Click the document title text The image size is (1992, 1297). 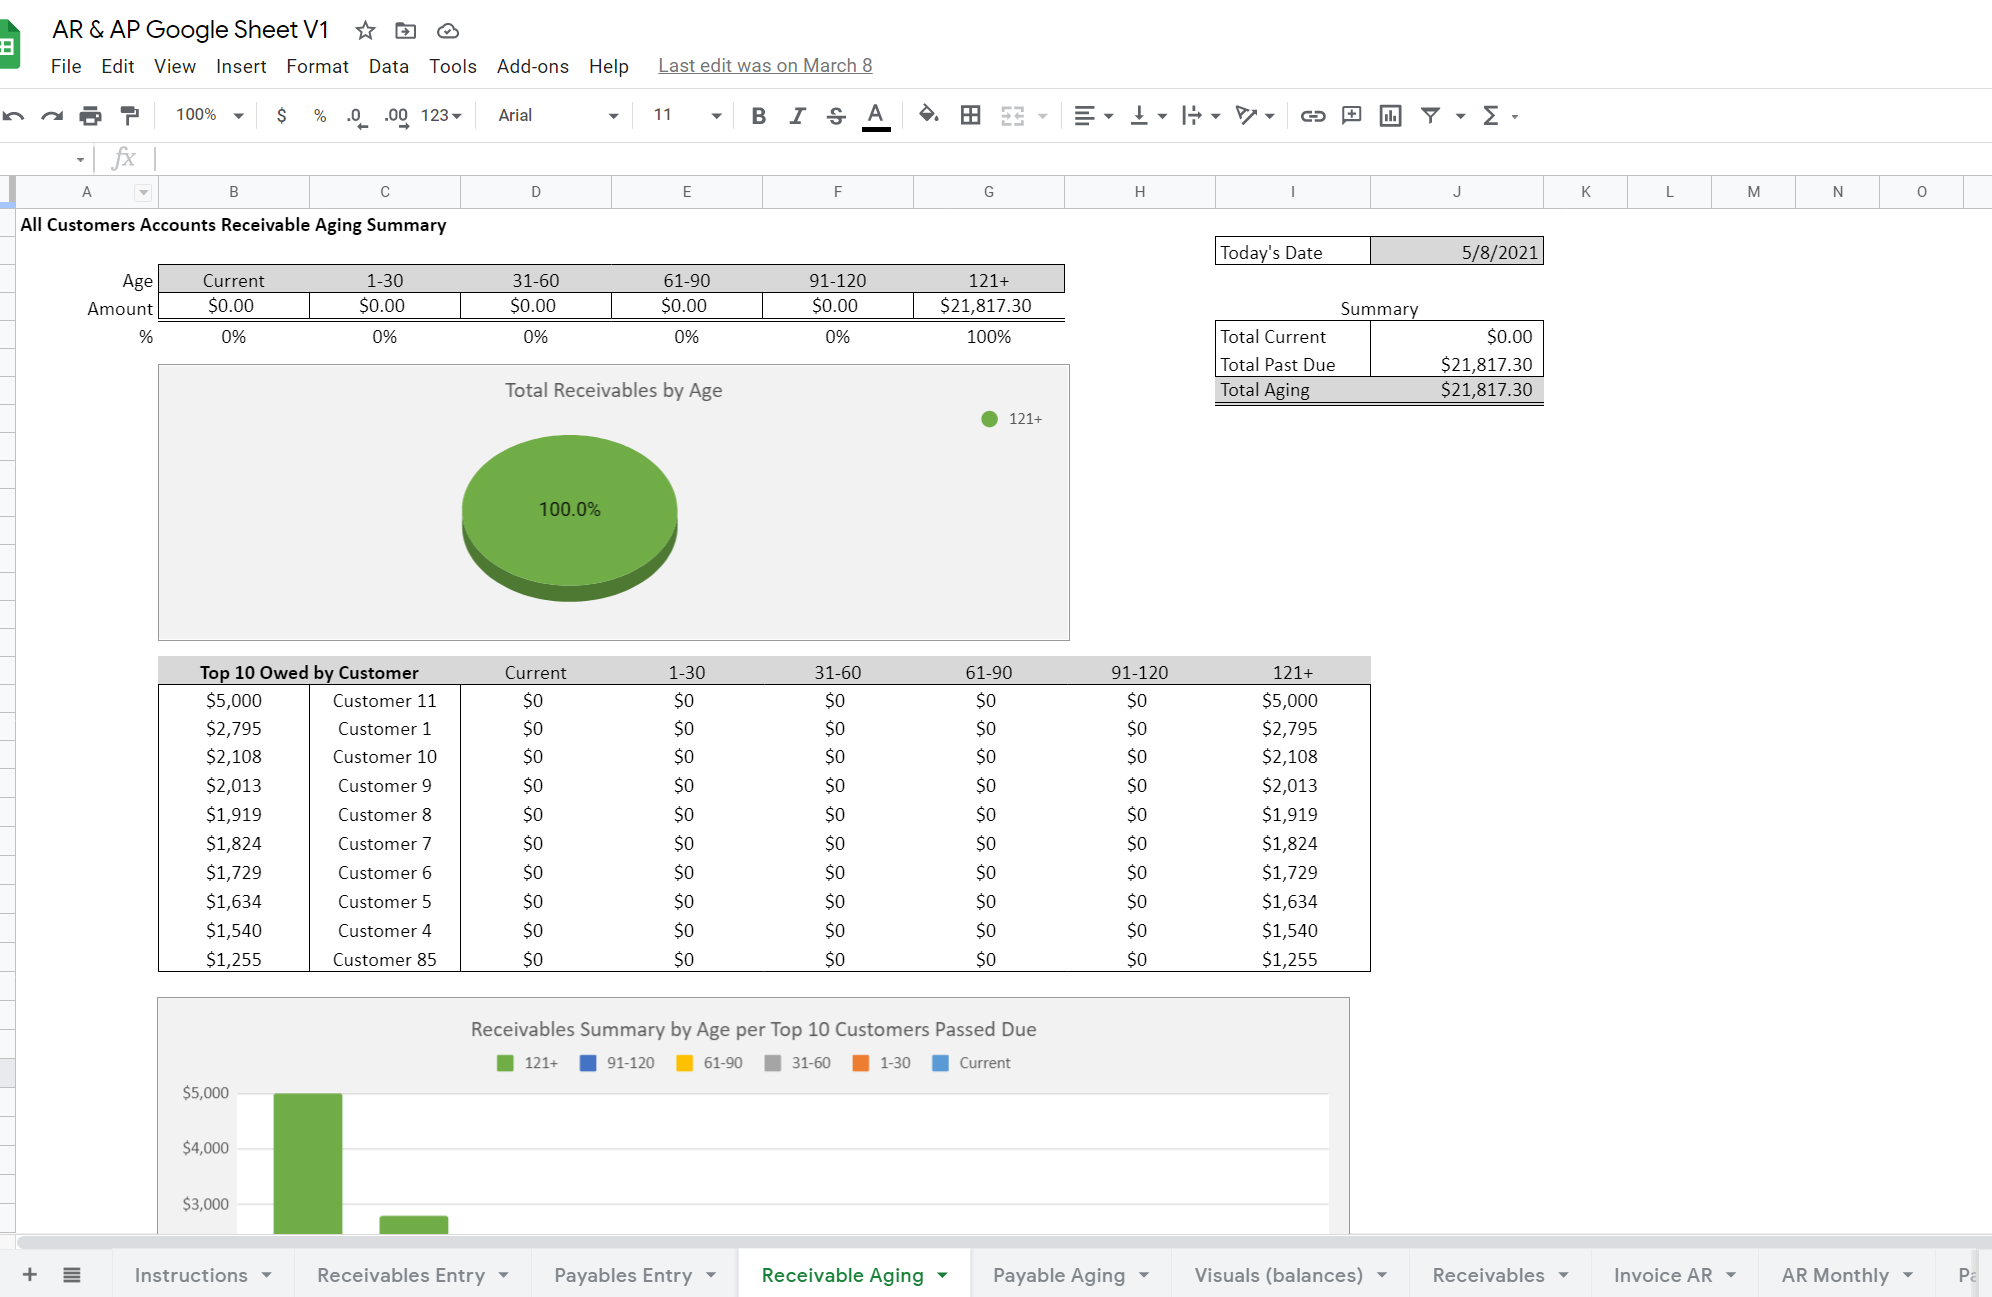(190, 30)
